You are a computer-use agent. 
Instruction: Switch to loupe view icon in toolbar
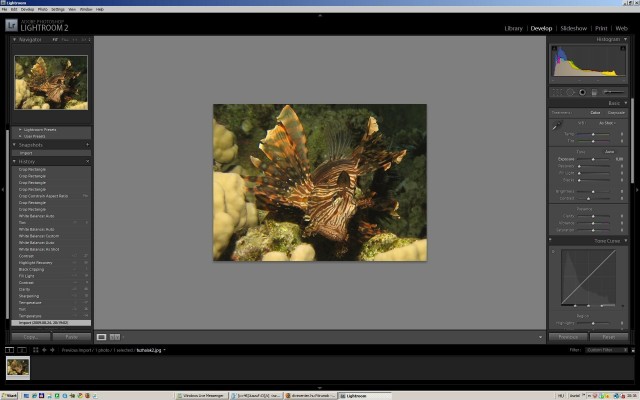click(x=102, y=337)
